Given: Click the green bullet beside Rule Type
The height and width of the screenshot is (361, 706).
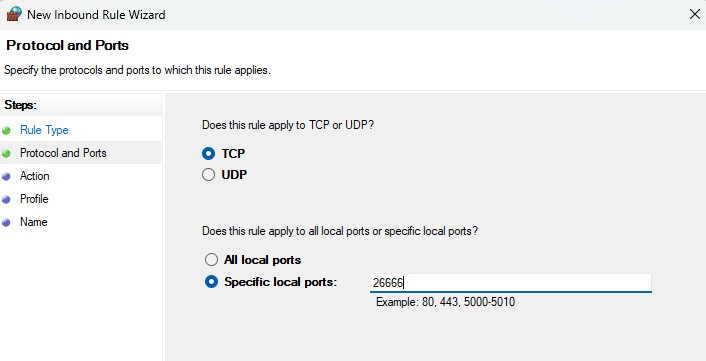Looking at the screenshot, I should (x=6, y=131).
